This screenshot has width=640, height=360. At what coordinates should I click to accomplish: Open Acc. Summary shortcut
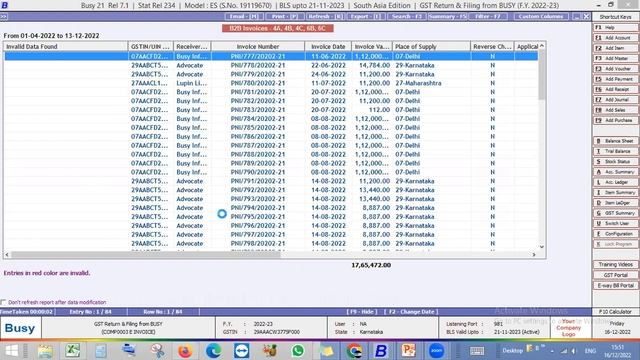[x=616, y=172]
